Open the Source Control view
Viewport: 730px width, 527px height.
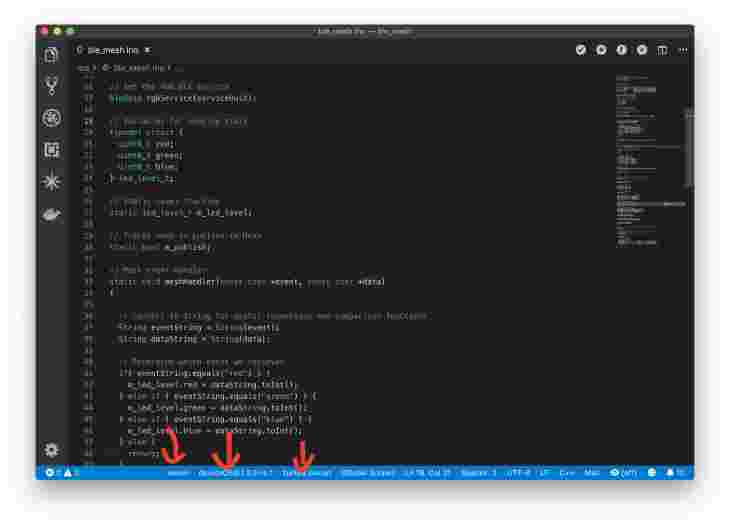[51, 86]
